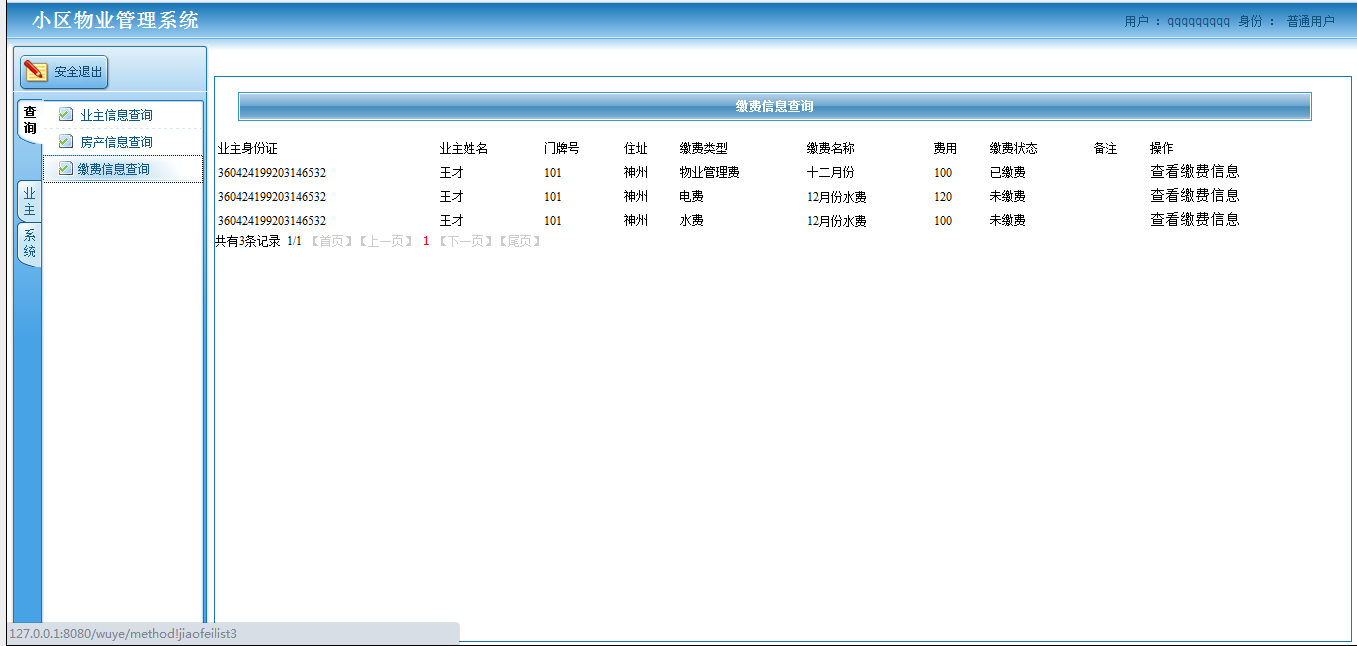
Task: Go to 尾页 in pagination
Action: point(519,241)
